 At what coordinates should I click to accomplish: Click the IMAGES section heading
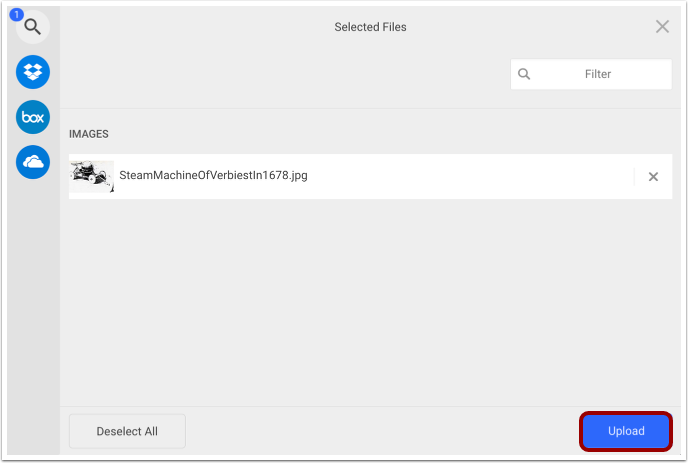point(89,134)
